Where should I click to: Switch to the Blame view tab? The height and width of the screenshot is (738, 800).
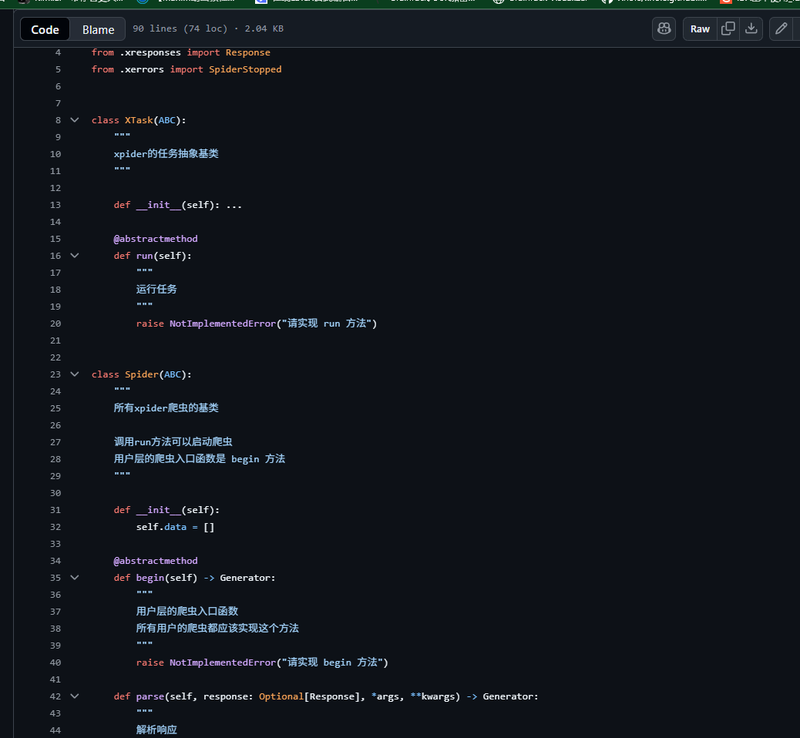(x=98, y=30)
